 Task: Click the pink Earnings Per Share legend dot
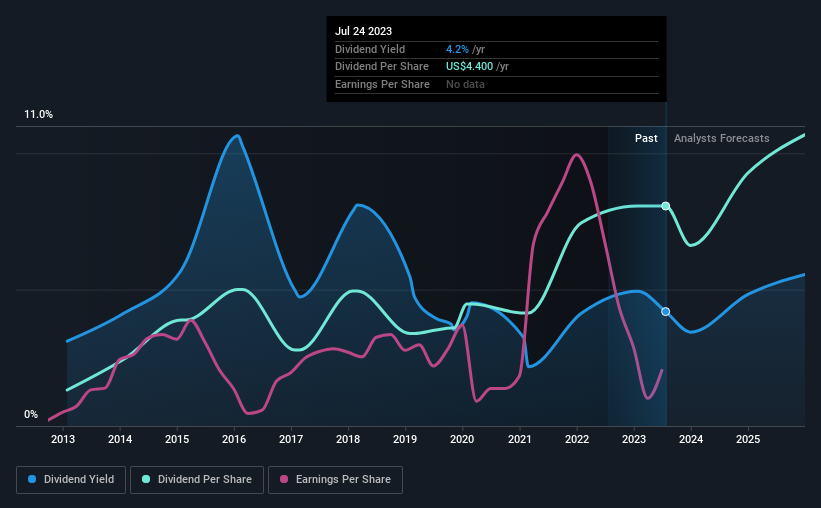(285, 480)
